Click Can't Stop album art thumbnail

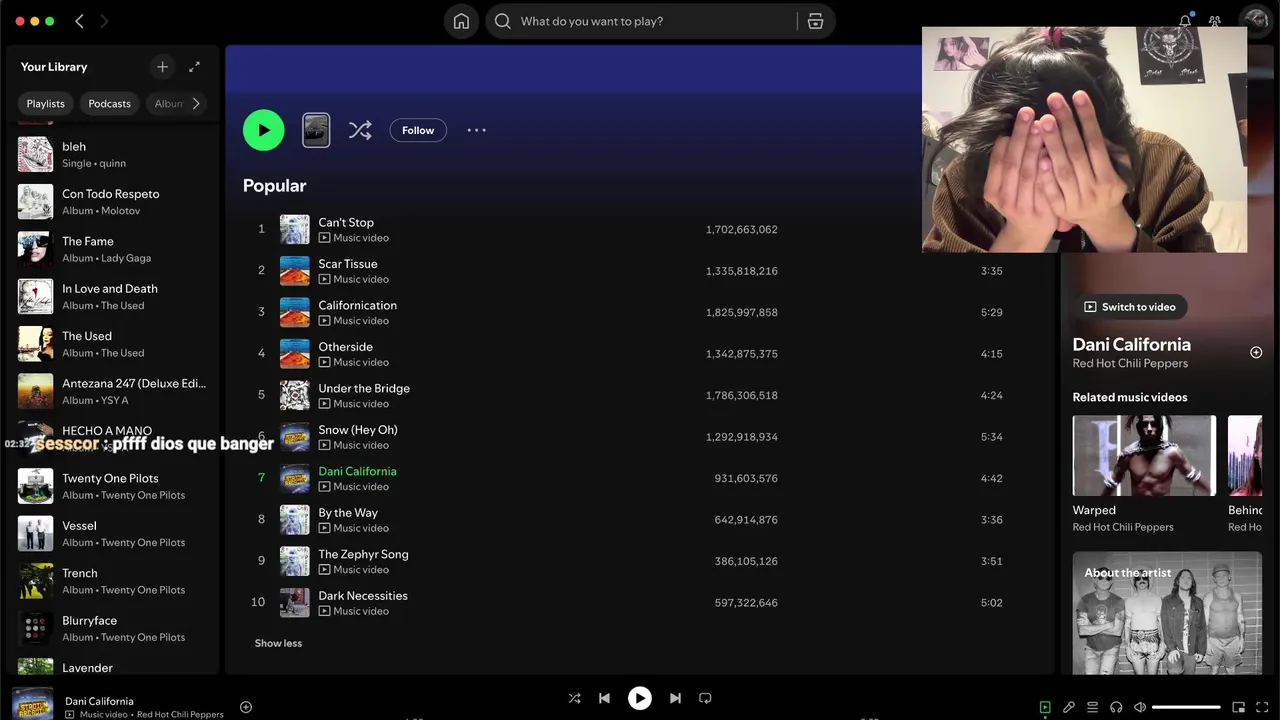[294, 229]
